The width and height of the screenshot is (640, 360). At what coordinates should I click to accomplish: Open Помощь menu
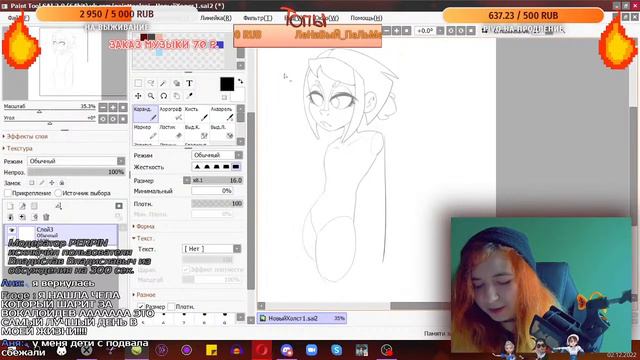367,18
